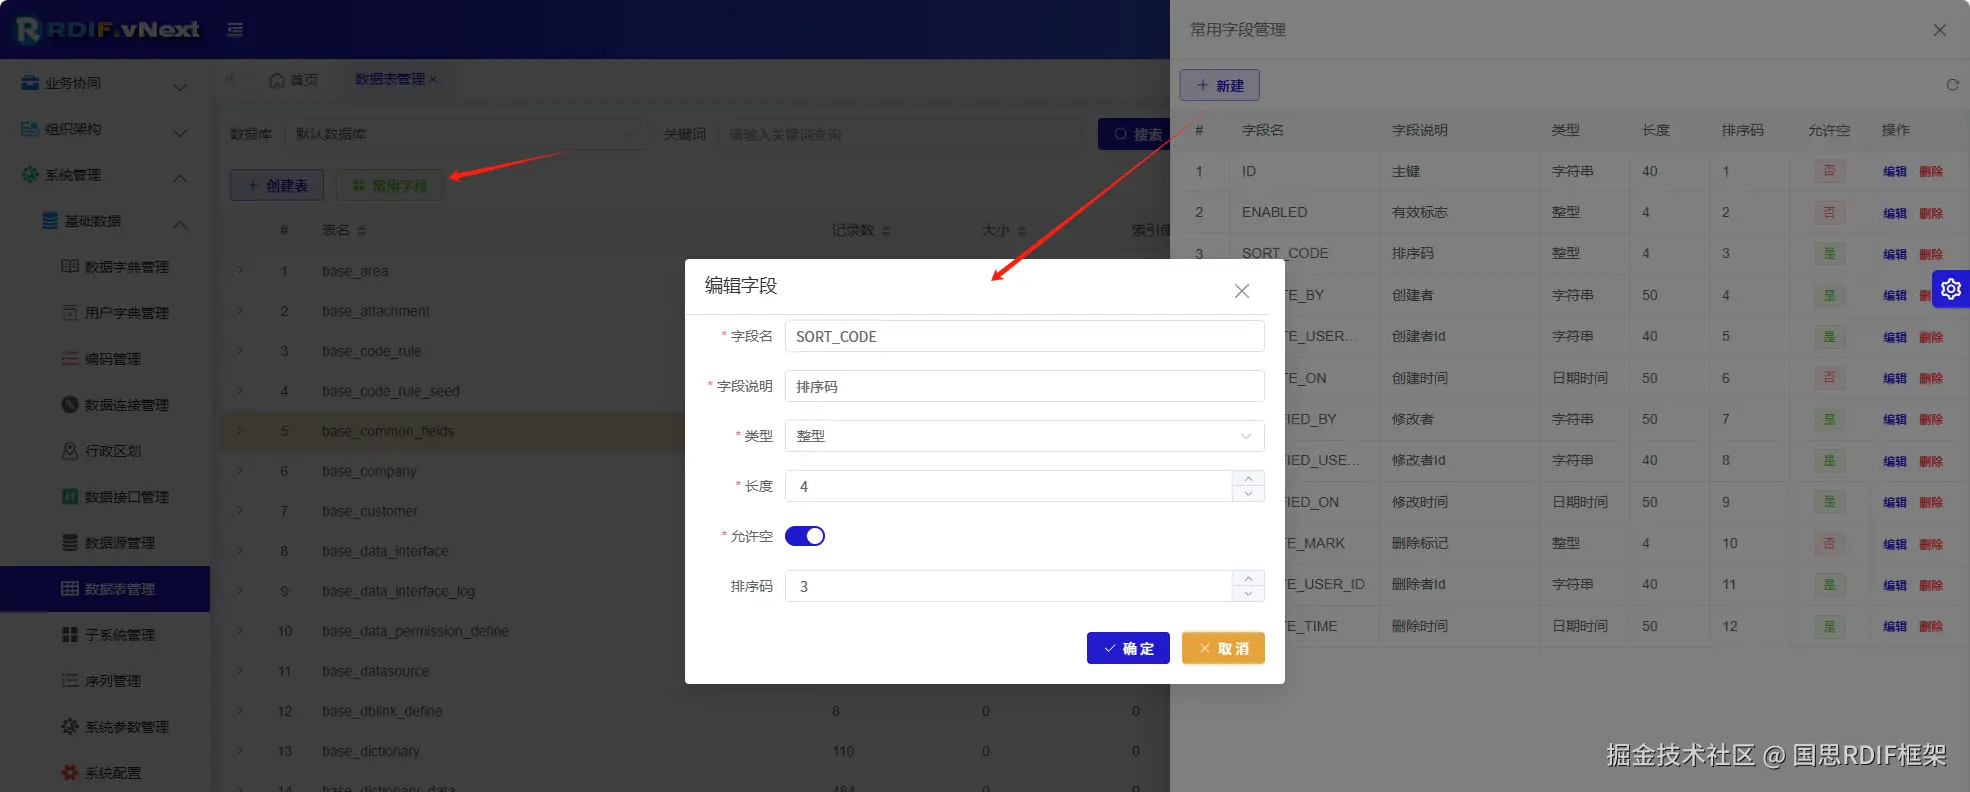This screenshot has height=792, width=1970.
Task: Open 数据表管理 in the sidebar
Action: [x=105, y=589]
